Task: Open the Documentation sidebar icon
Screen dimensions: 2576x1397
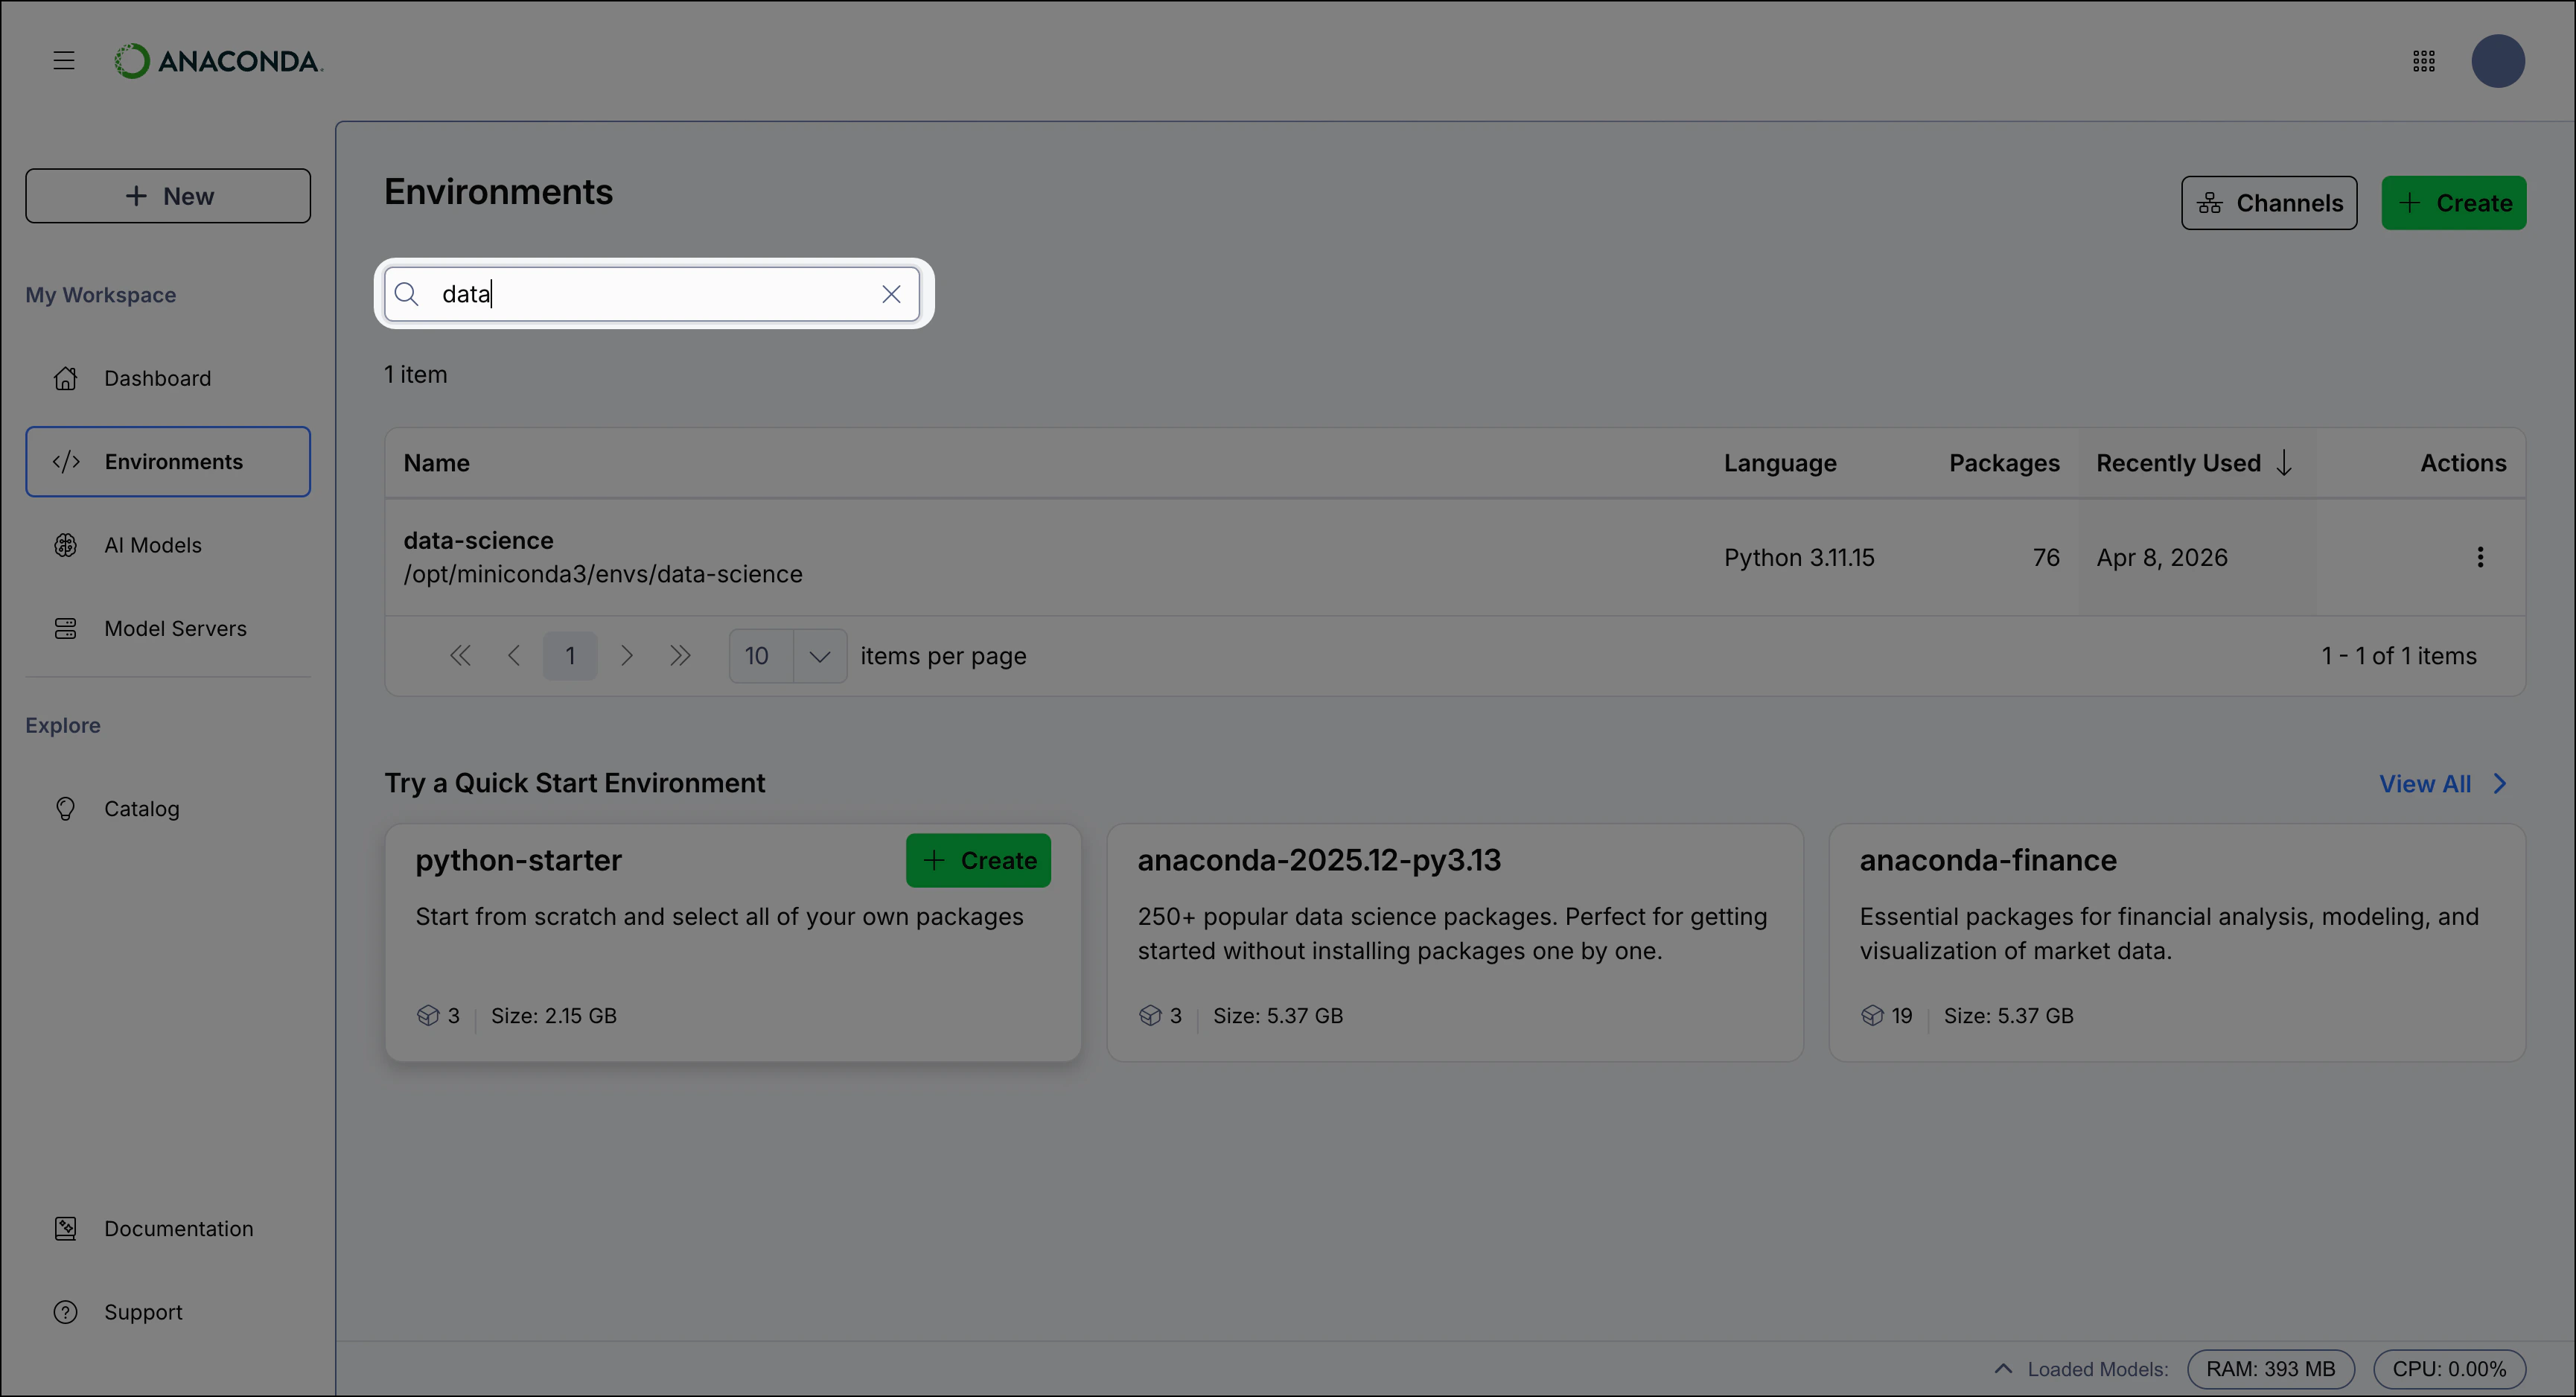Action: [x=65, y=1228]
